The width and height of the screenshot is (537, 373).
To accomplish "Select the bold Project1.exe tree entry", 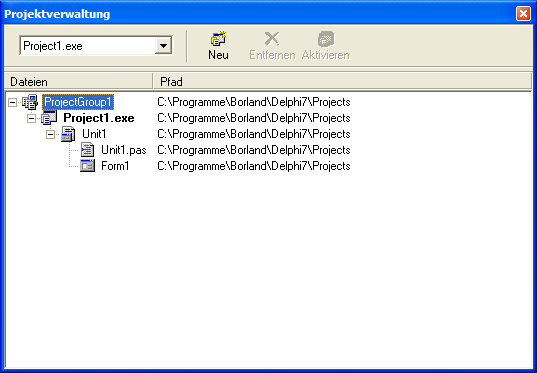I will (x=99, y=118).
